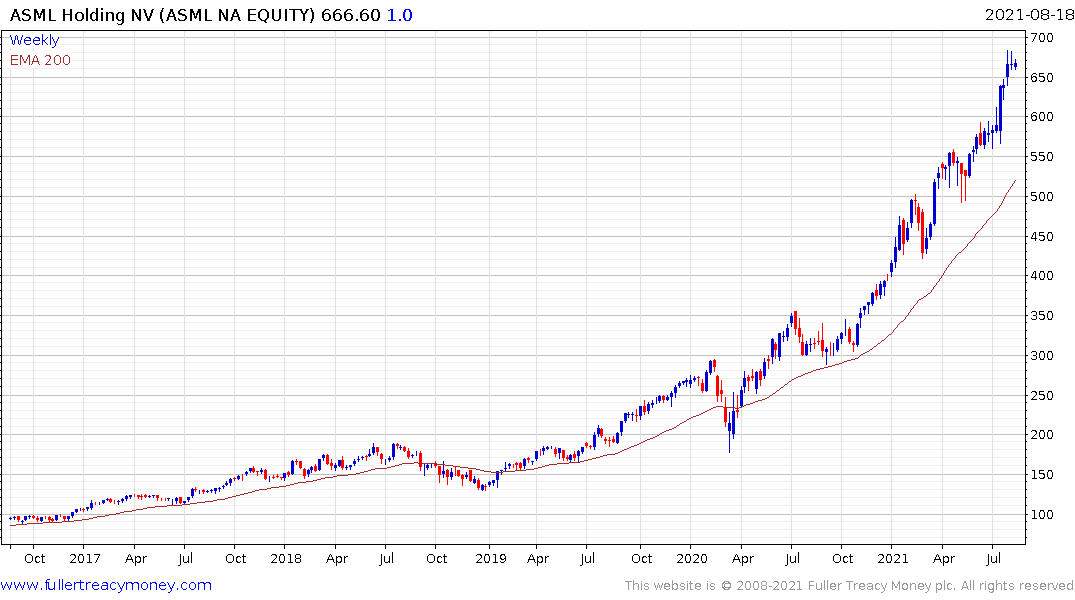Click the 200 price axis label
This screenshot has height=600, width=1075.
pos(1041,434)
